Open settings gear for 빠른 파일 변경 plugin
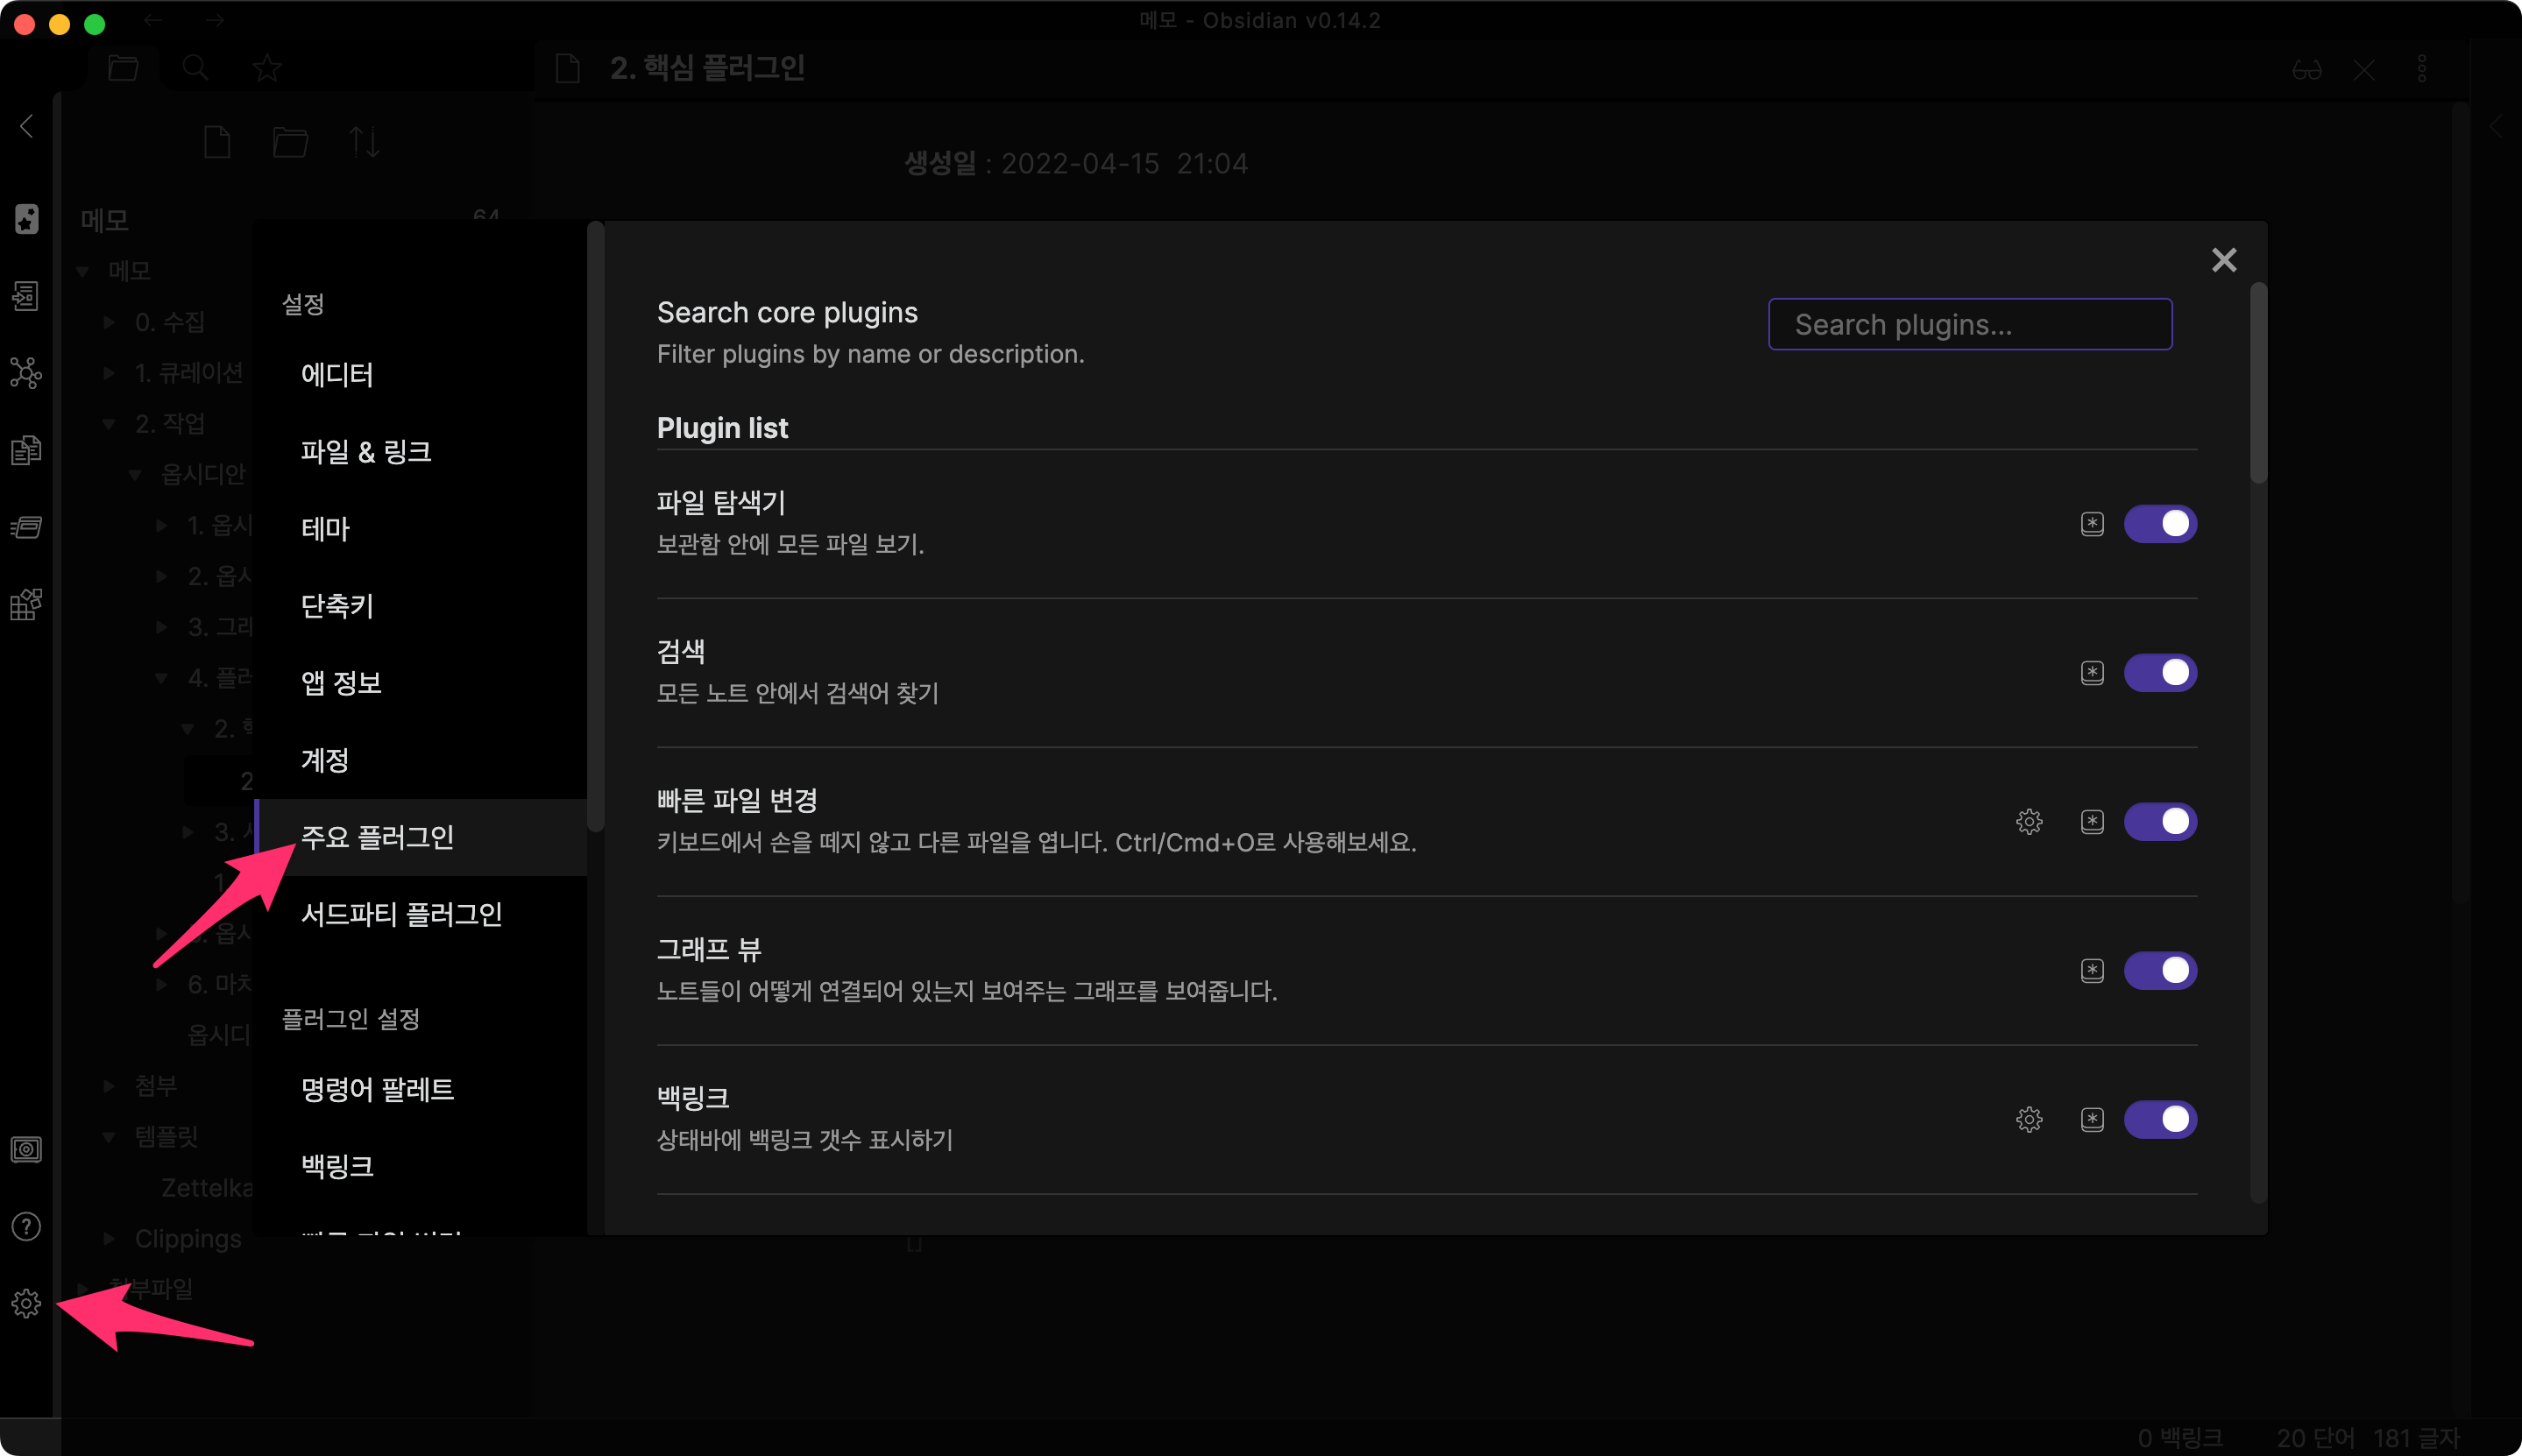Image resolution: width=2522 pixels, height=1456 pixels. click(2029, 821)
